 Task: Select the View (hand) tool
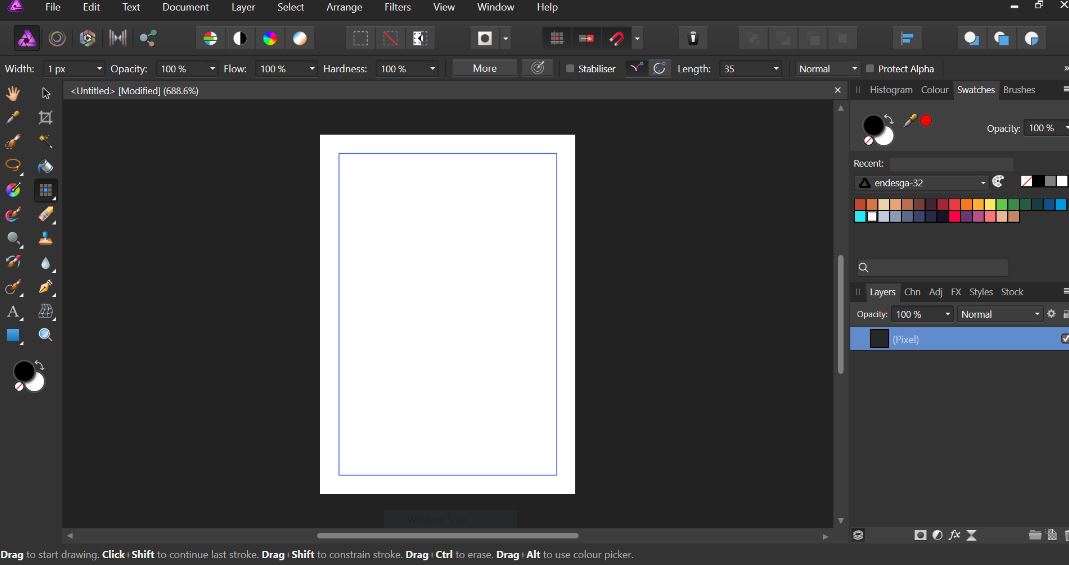[13, 93]
